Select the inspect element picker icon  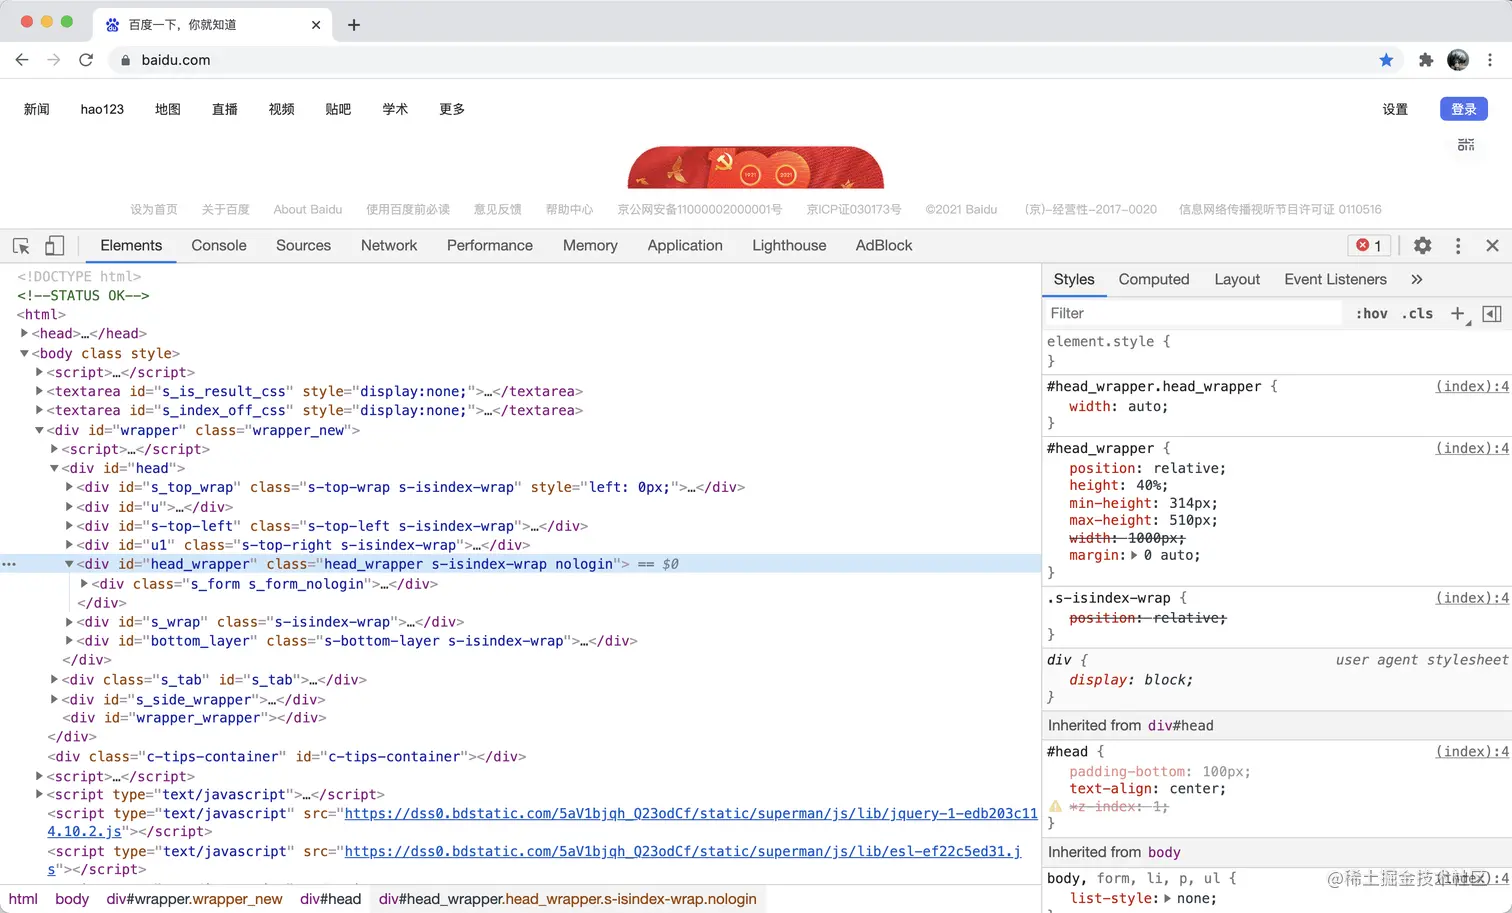click(x=21, y=245)
